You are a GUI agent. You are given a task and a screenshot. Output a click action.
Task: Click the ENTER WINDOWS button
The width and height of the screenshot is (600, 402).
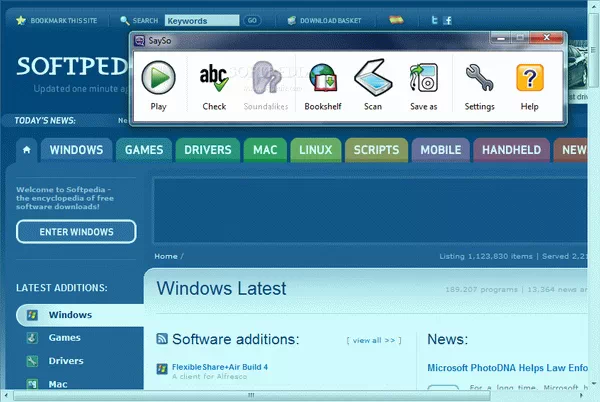click(x=77, y=231)
